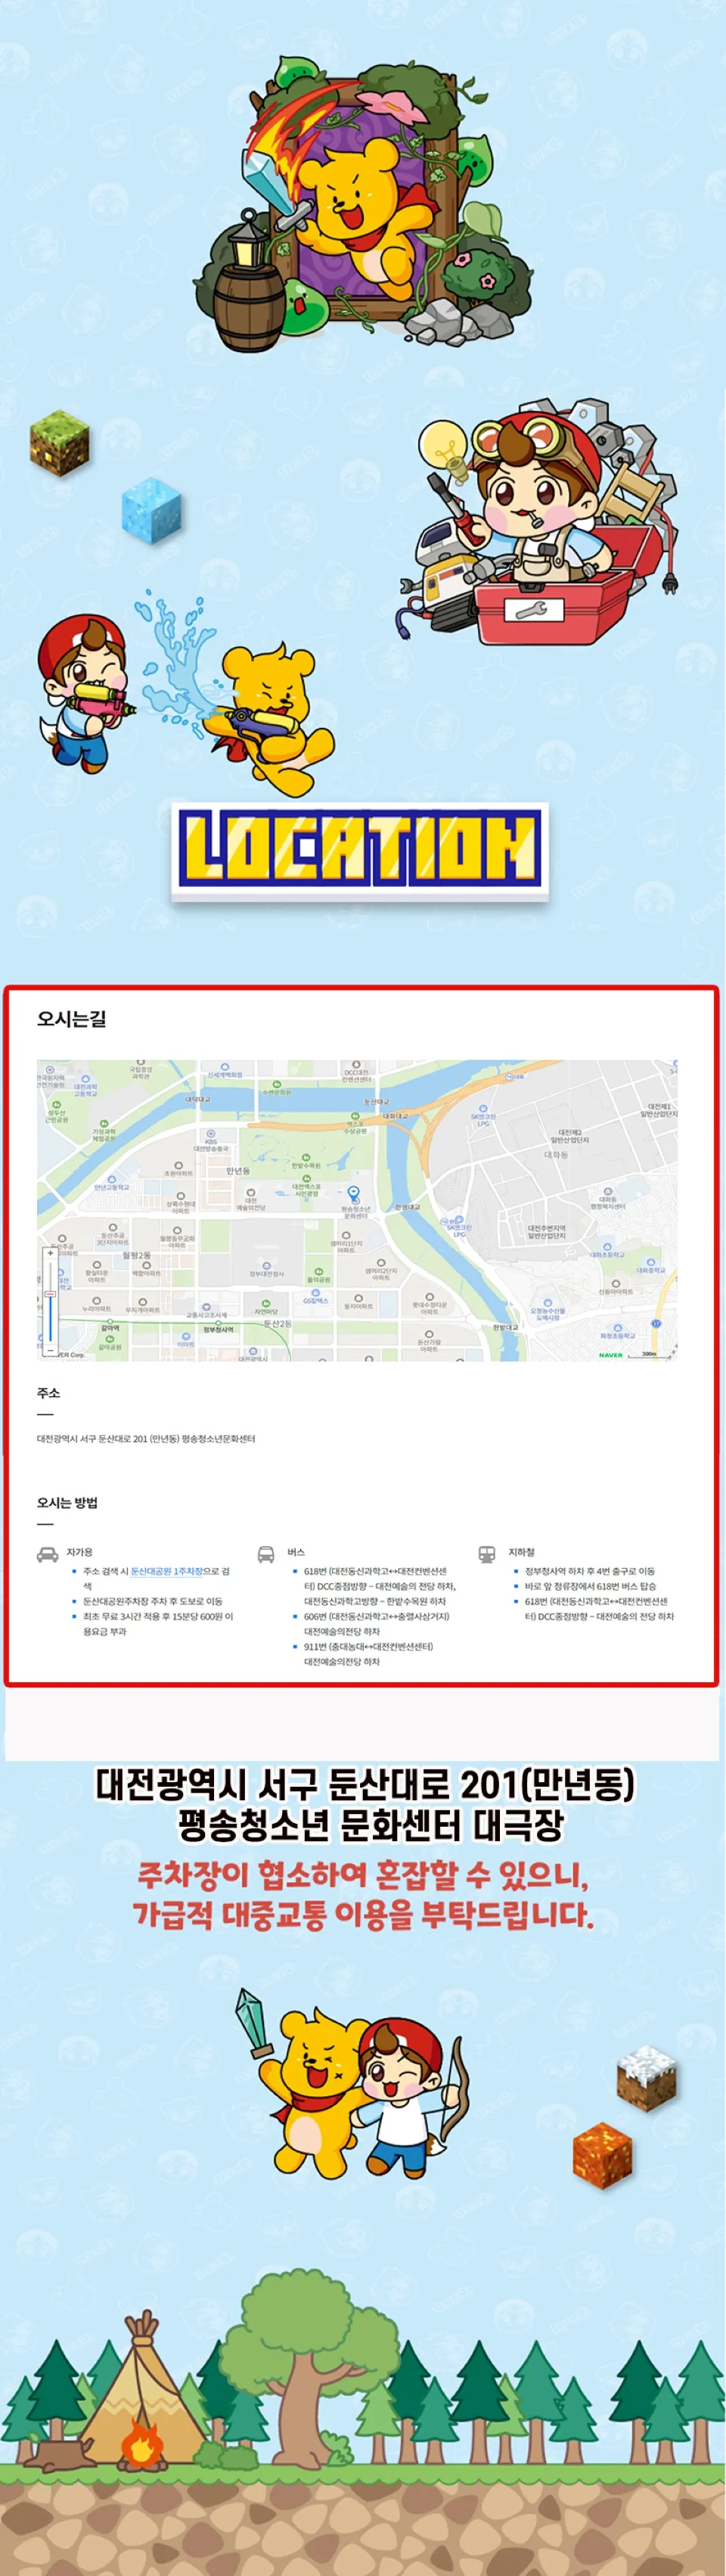Open the 둔산대공원 1주차장 link
Image resolution: width=726 pixels, height=2576 pixels.
tap(167, 1571)
